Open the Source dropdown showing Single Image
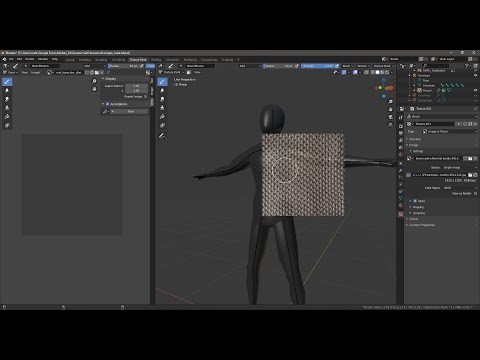The image size is (480, 360). pyautogui.click(x=459, y=168)
